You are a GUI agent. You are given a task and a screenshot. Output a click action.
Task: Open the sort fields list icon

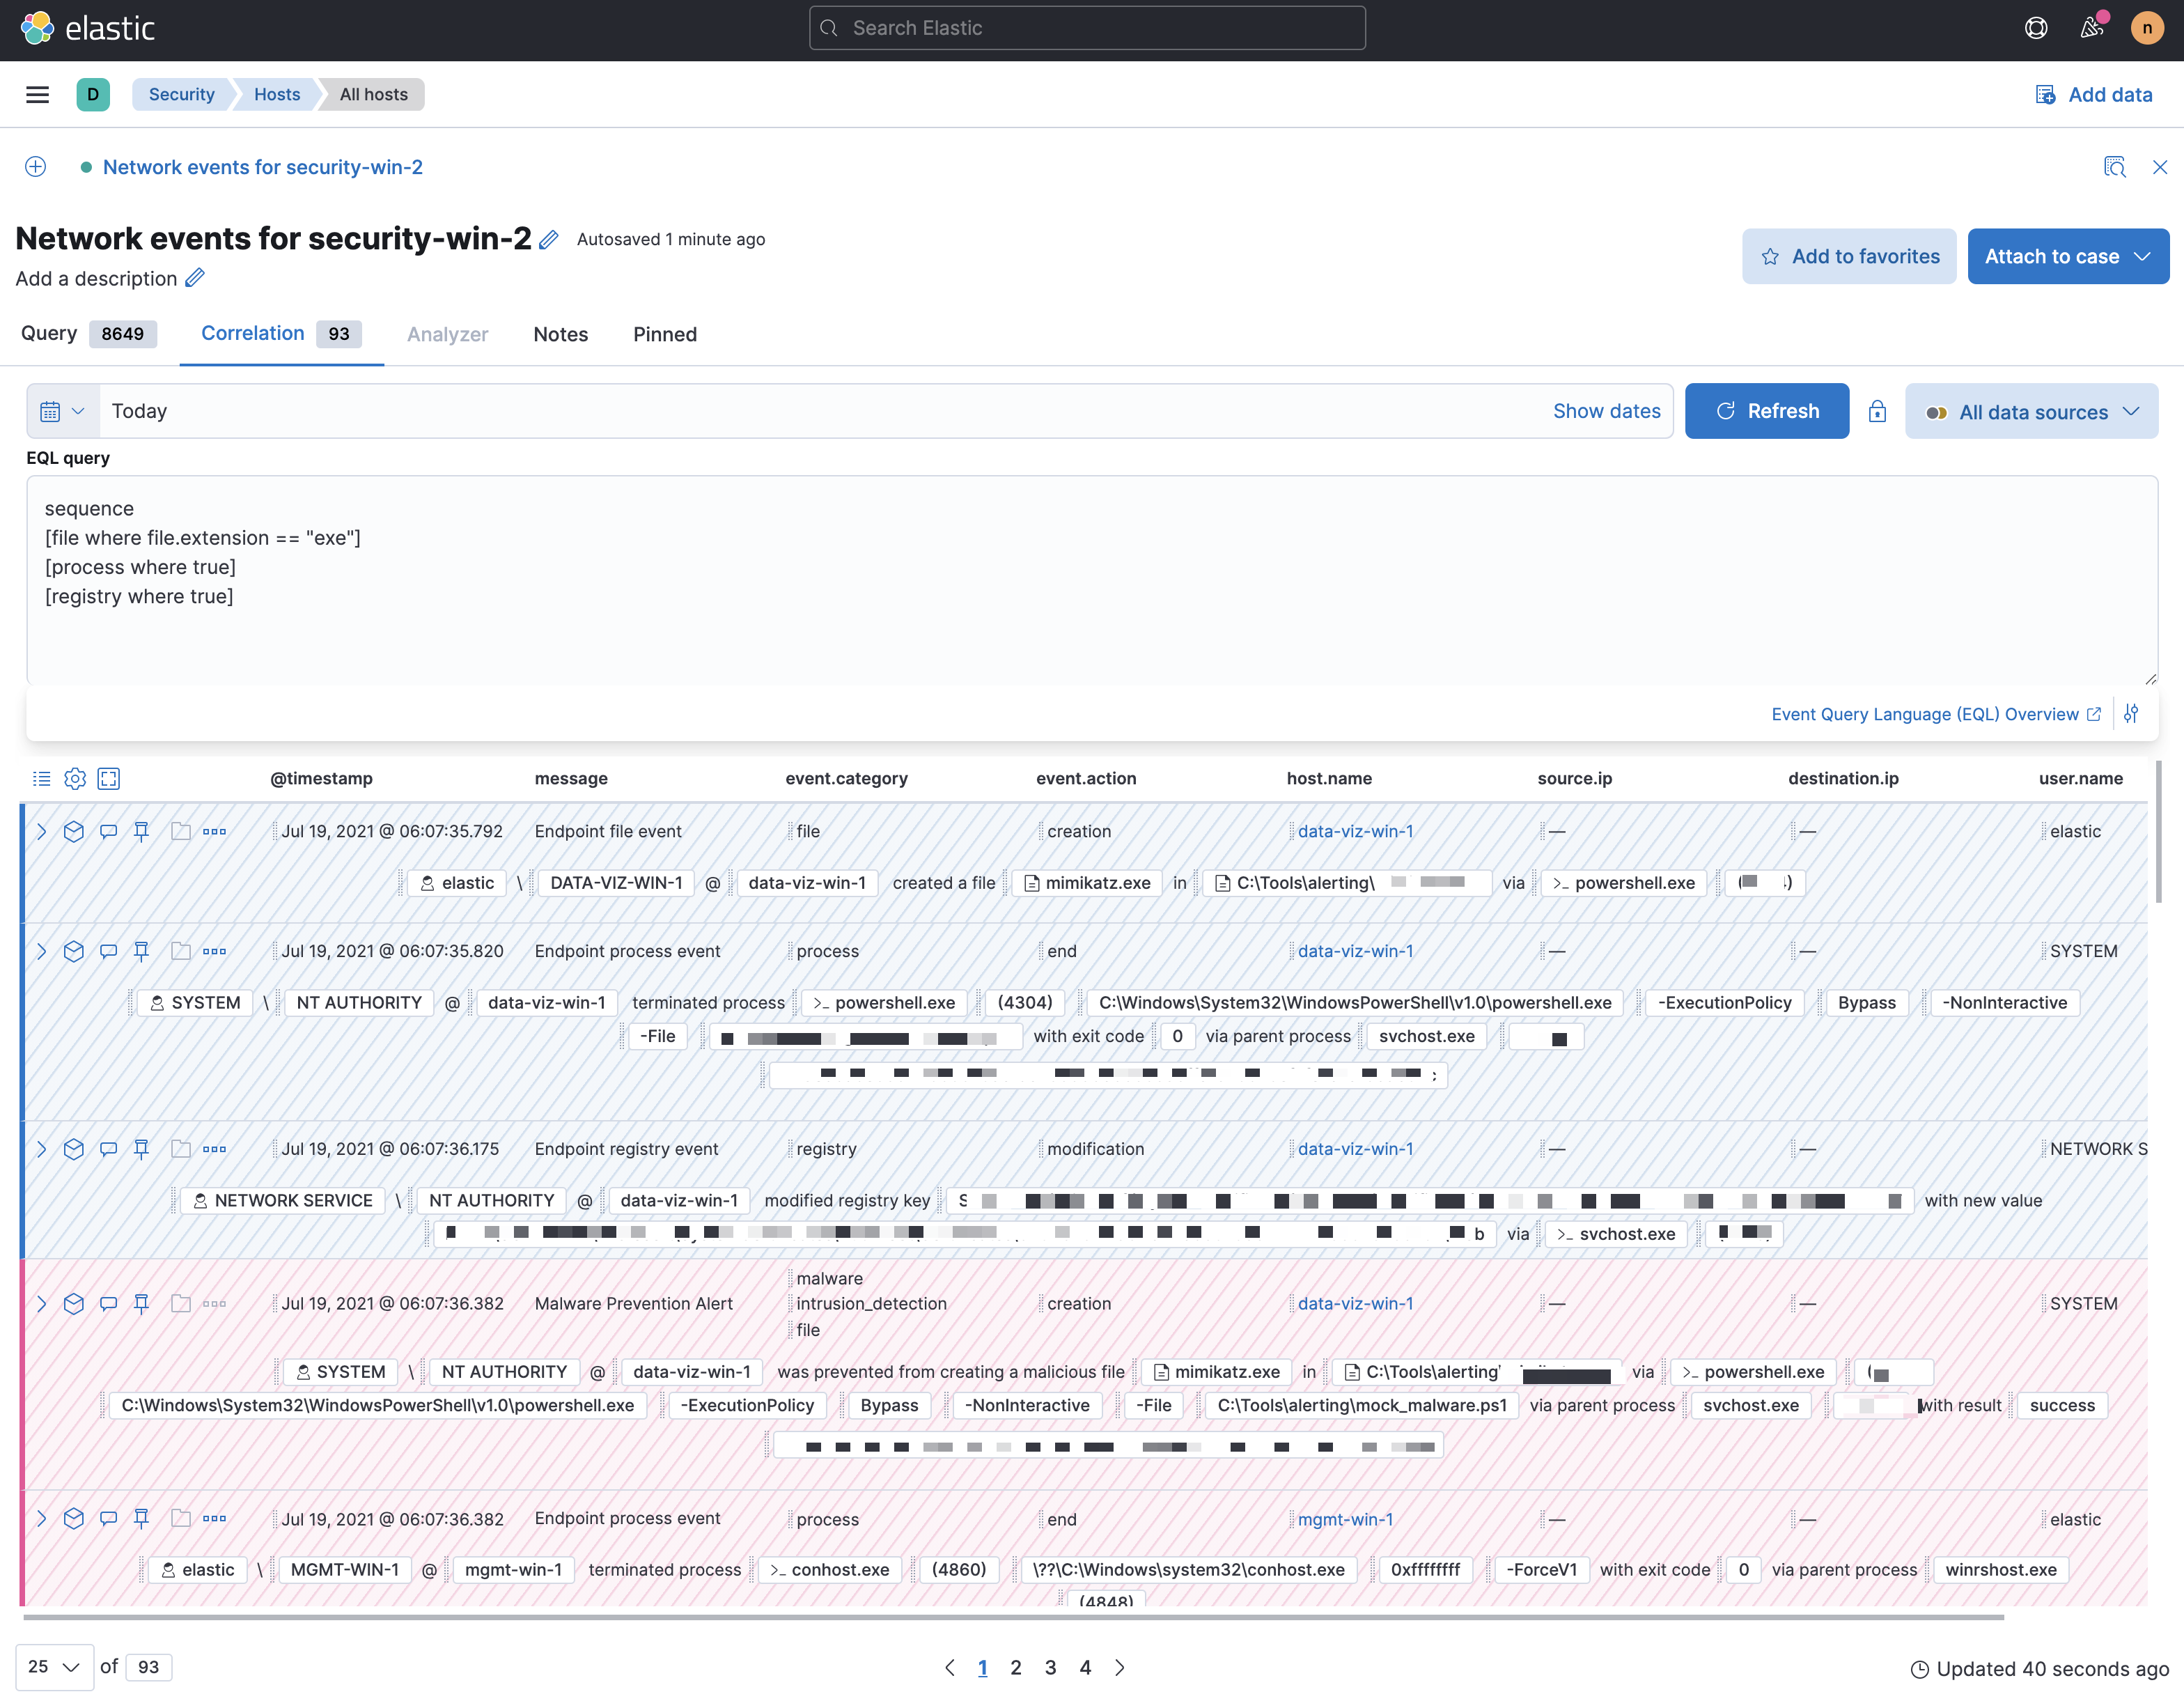tap(41, 778)
